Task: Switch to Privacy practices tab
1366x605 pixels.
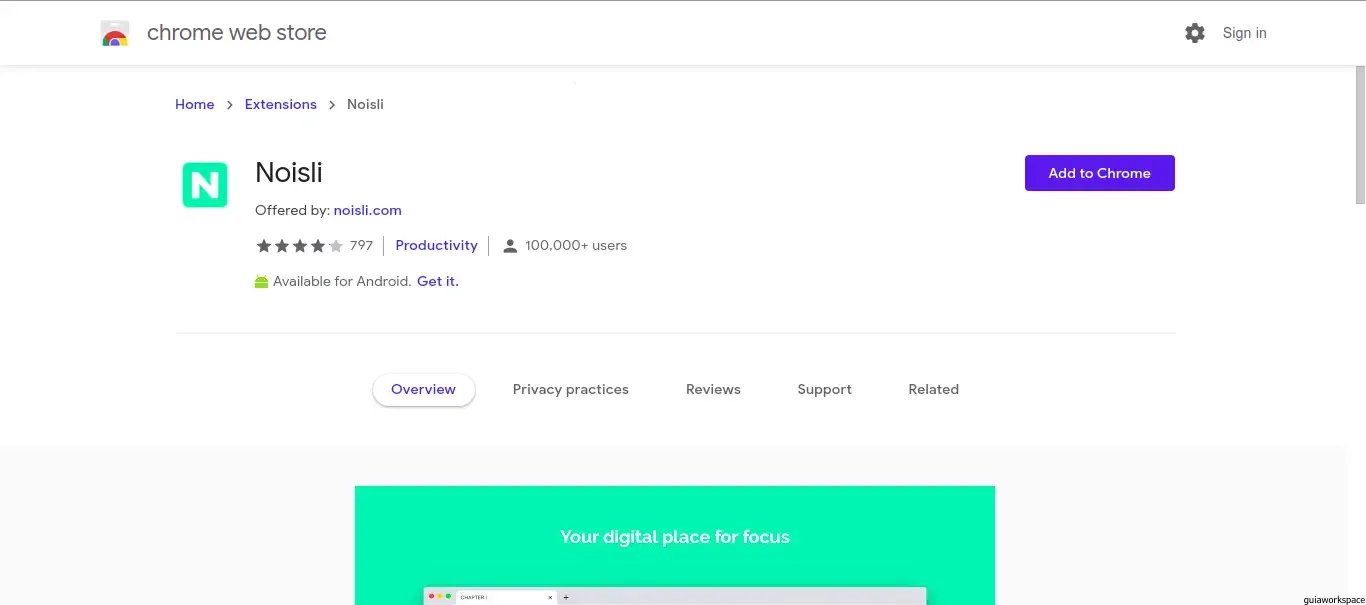Action: 571,390
